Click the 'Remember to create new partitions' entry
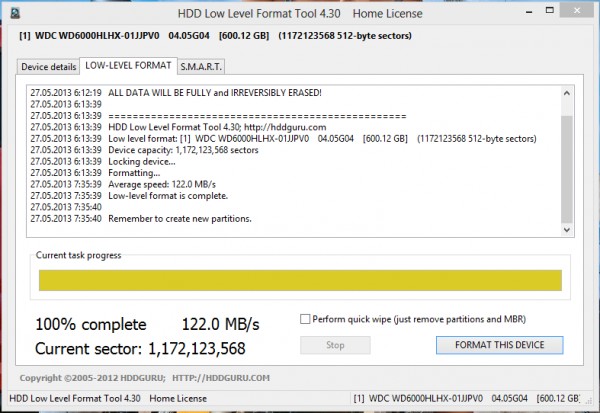 coord(179,218)
